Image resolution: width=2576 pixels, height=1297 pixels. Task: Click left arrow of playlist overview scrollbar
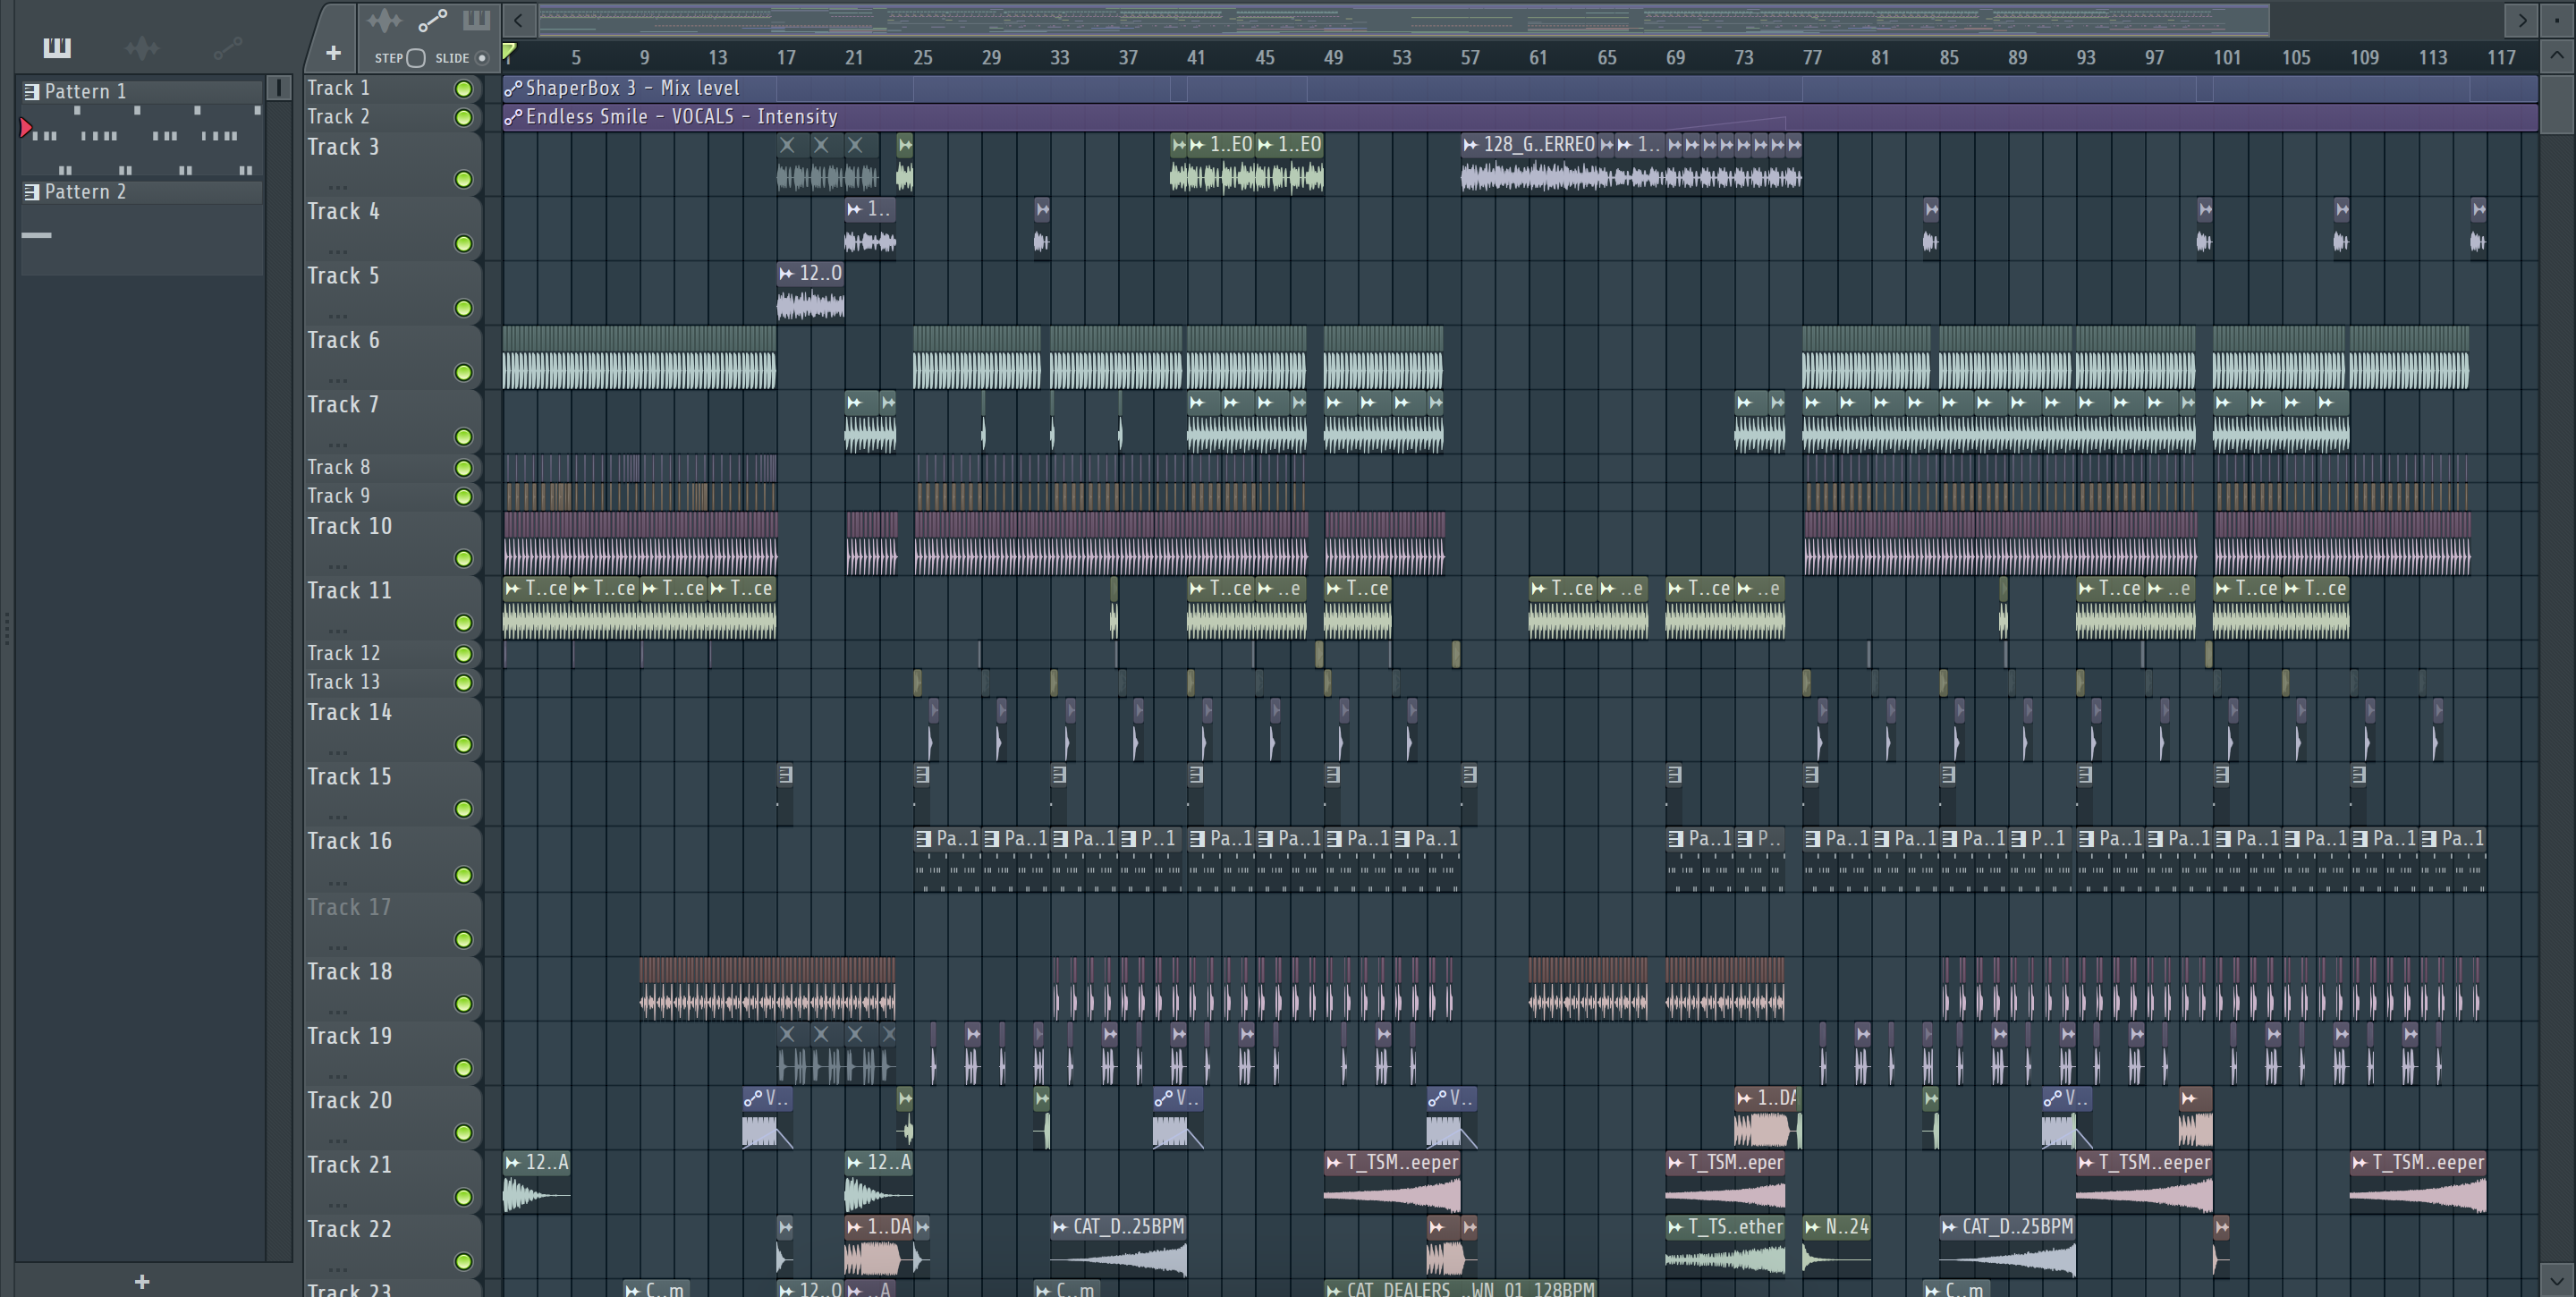click(x=518, y=19)
